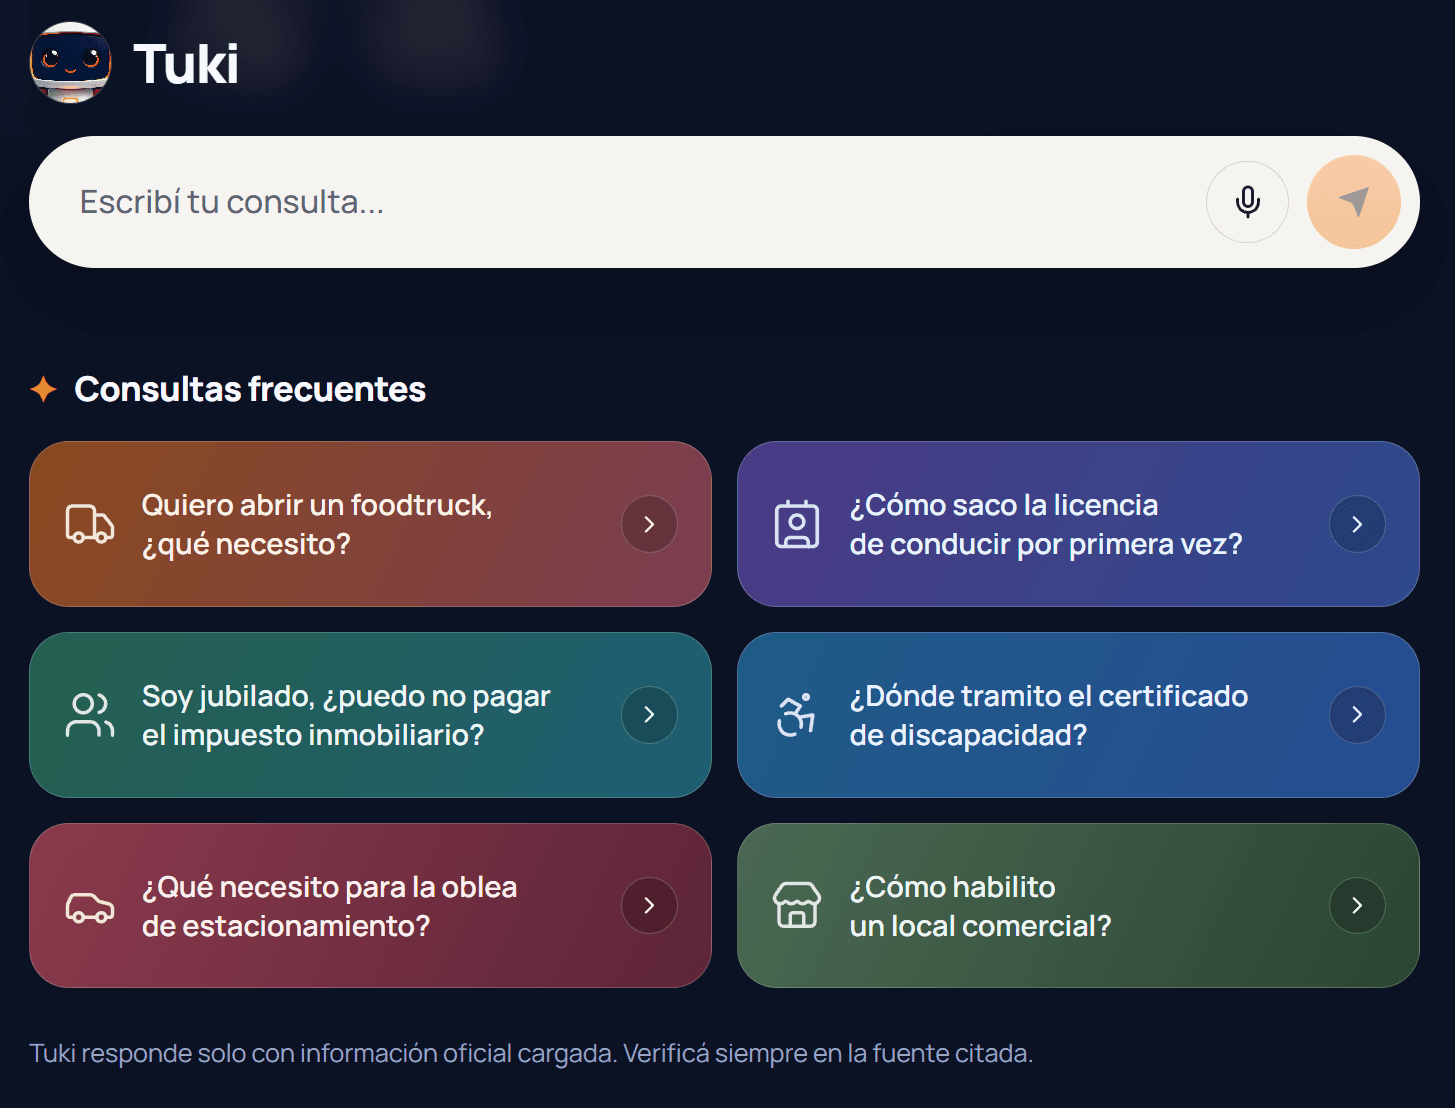Open local comercial question via chevron

(1357, 906)
